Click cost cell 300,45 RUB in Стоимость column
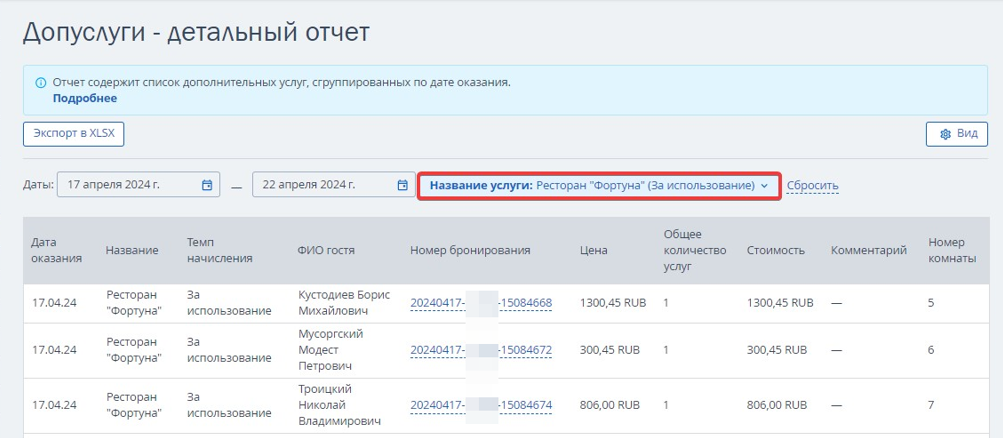 tap(777, 350)
